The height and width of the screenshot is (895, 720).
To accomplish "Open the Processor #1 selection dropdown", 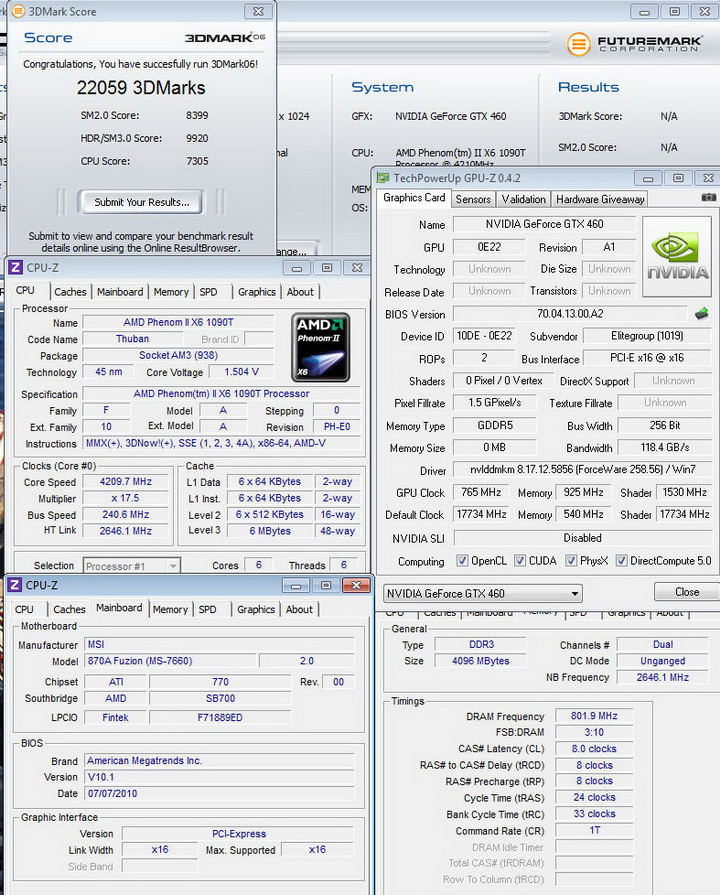I will point(132,566).
